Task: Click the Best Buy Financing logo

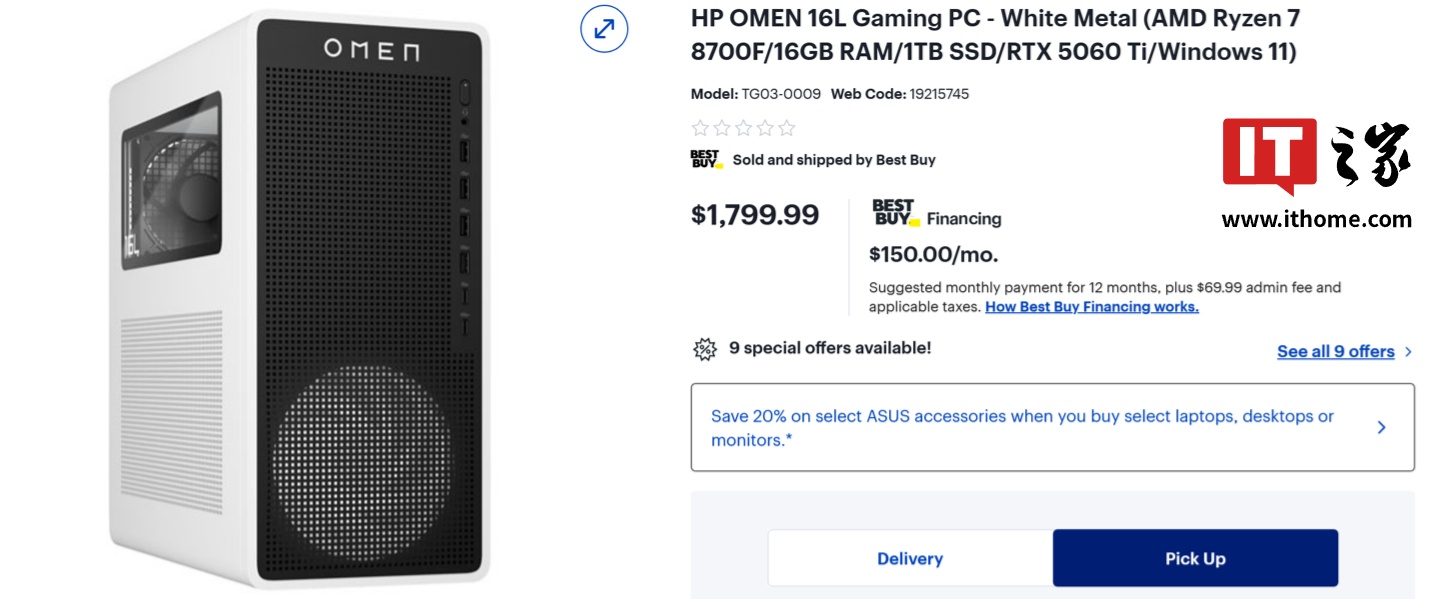Action: pyautogui.click(x=895, y=214)
